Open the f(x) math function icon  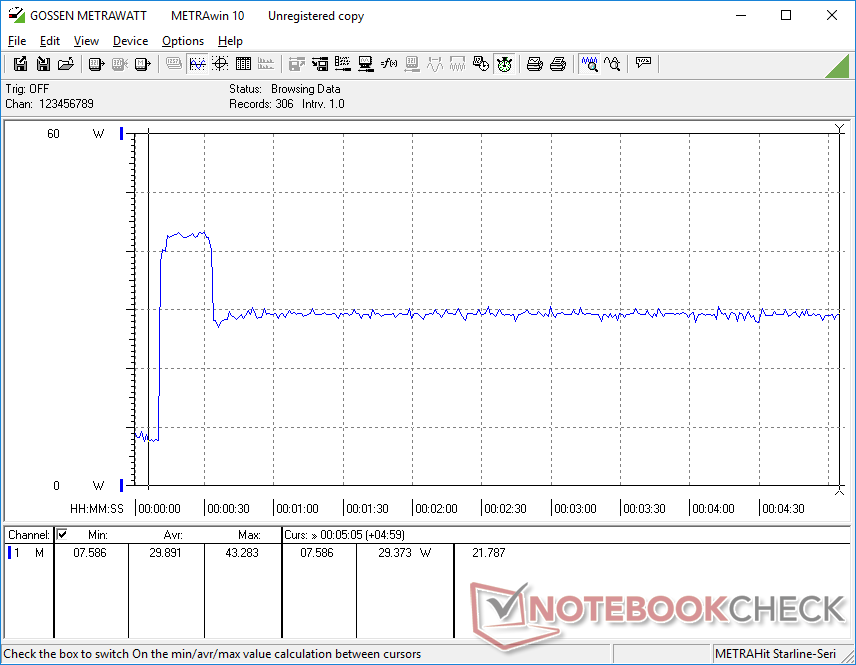click(x=389, y=64)
